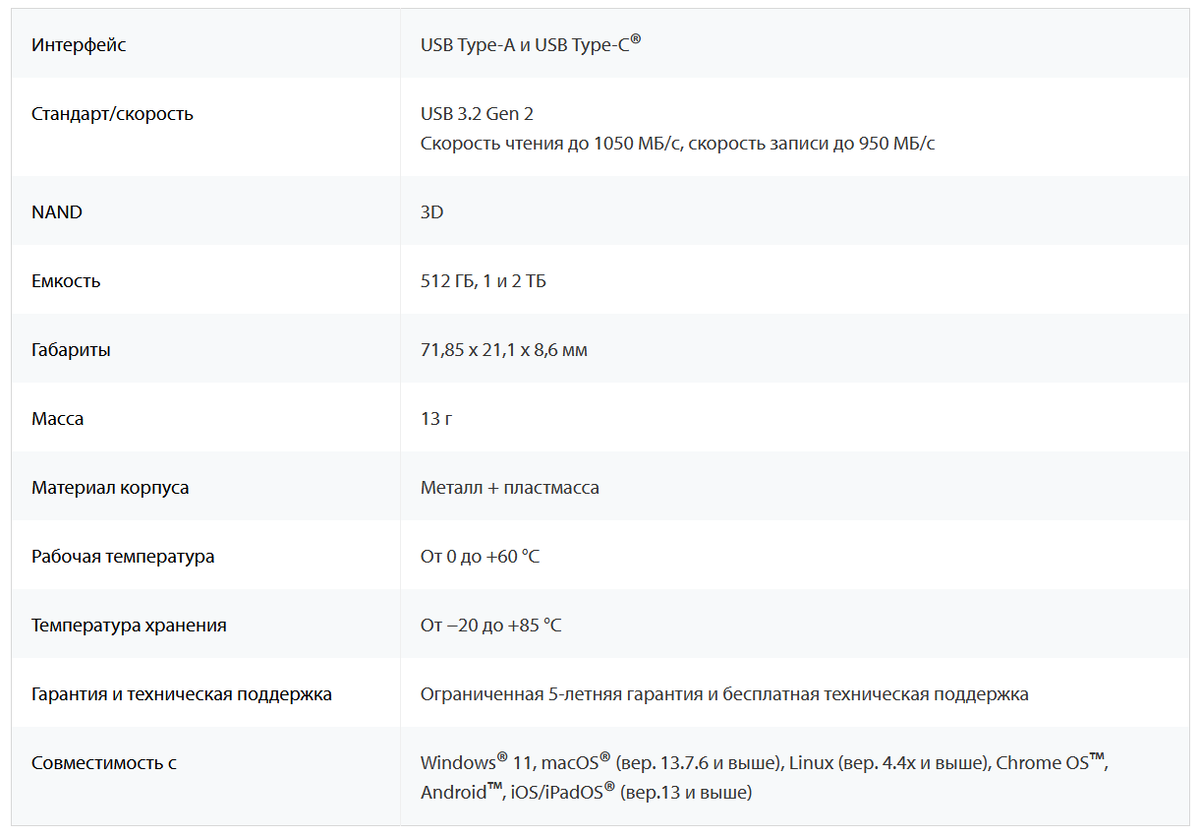
Task: Click the read speed 1050 МБ/с line
Action: click(678, 143)
